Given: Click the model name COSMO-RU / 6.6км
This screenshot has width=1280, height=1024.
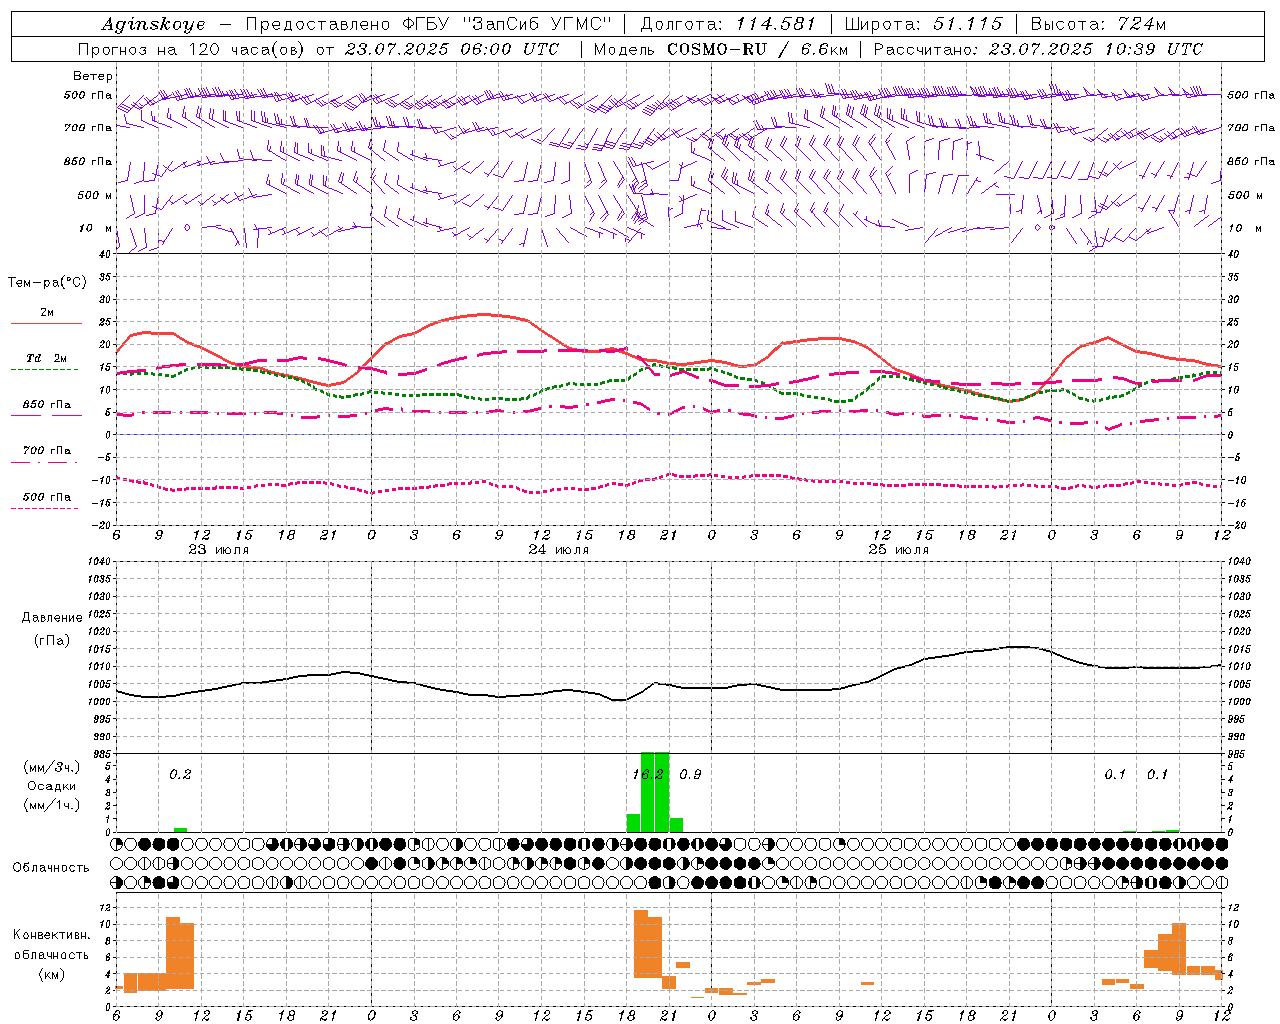Looking at the screenshot, I should pos(757,49).
